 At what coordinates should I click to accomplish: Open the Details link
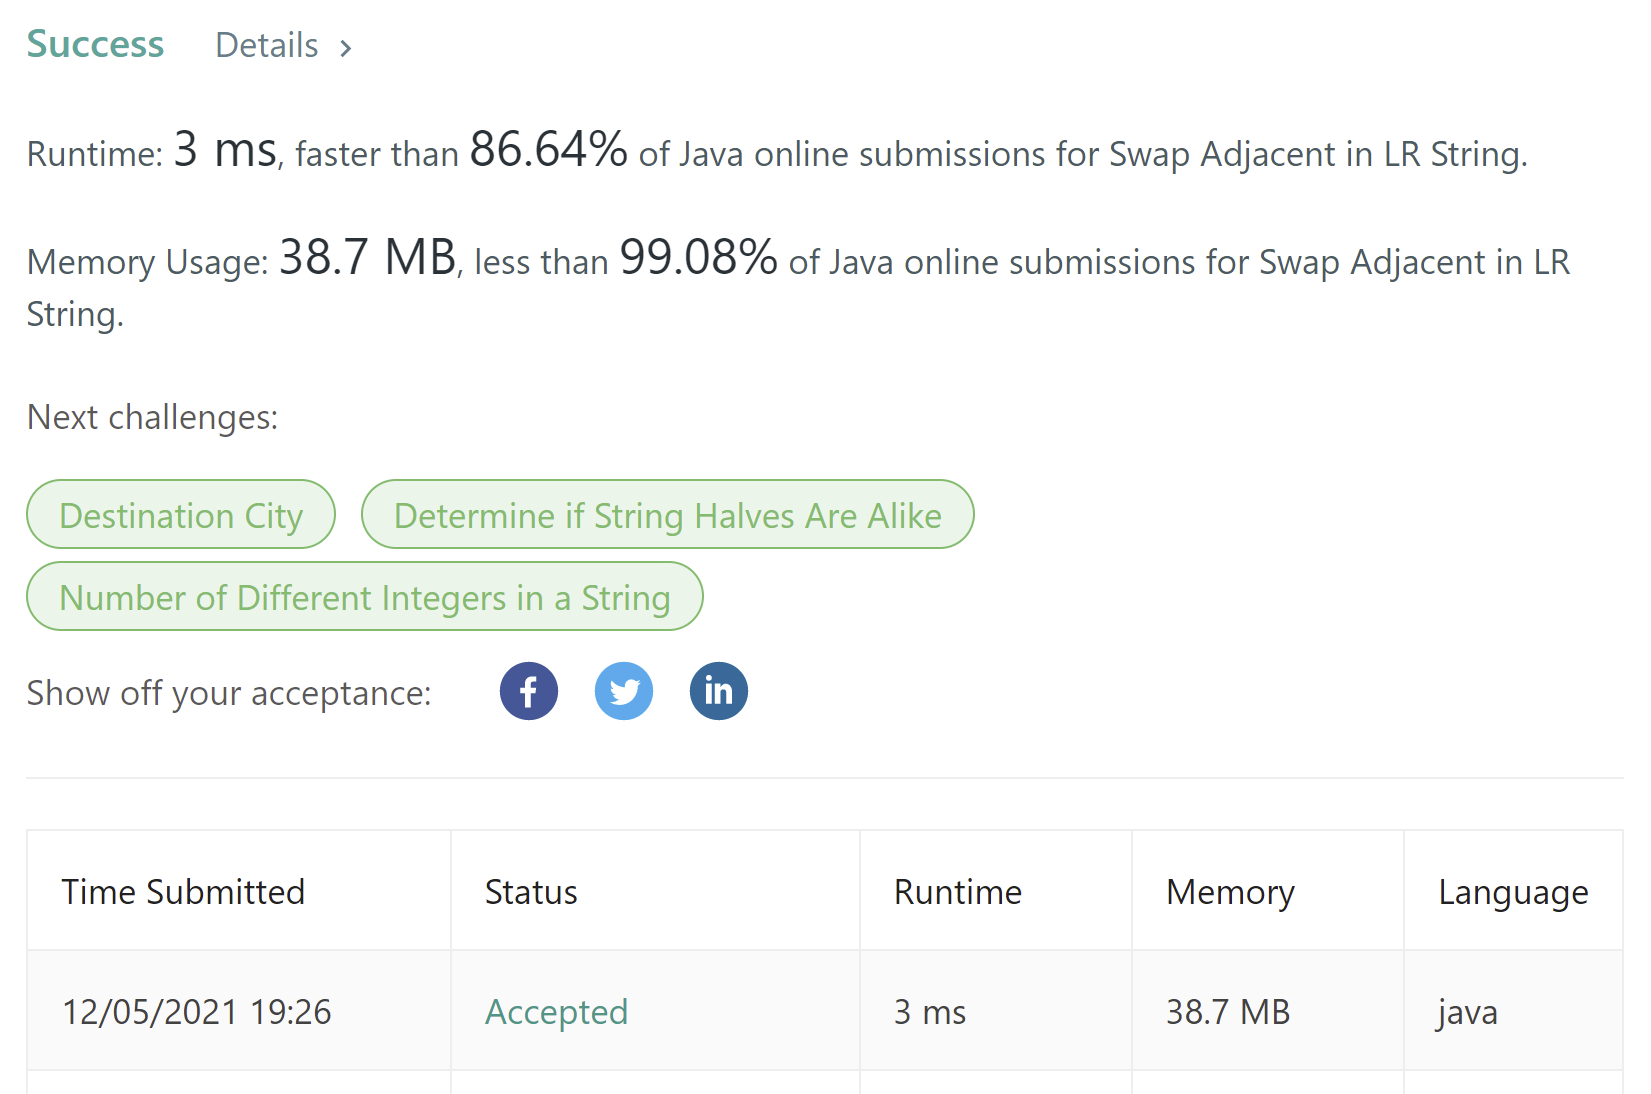click(267, 46)
